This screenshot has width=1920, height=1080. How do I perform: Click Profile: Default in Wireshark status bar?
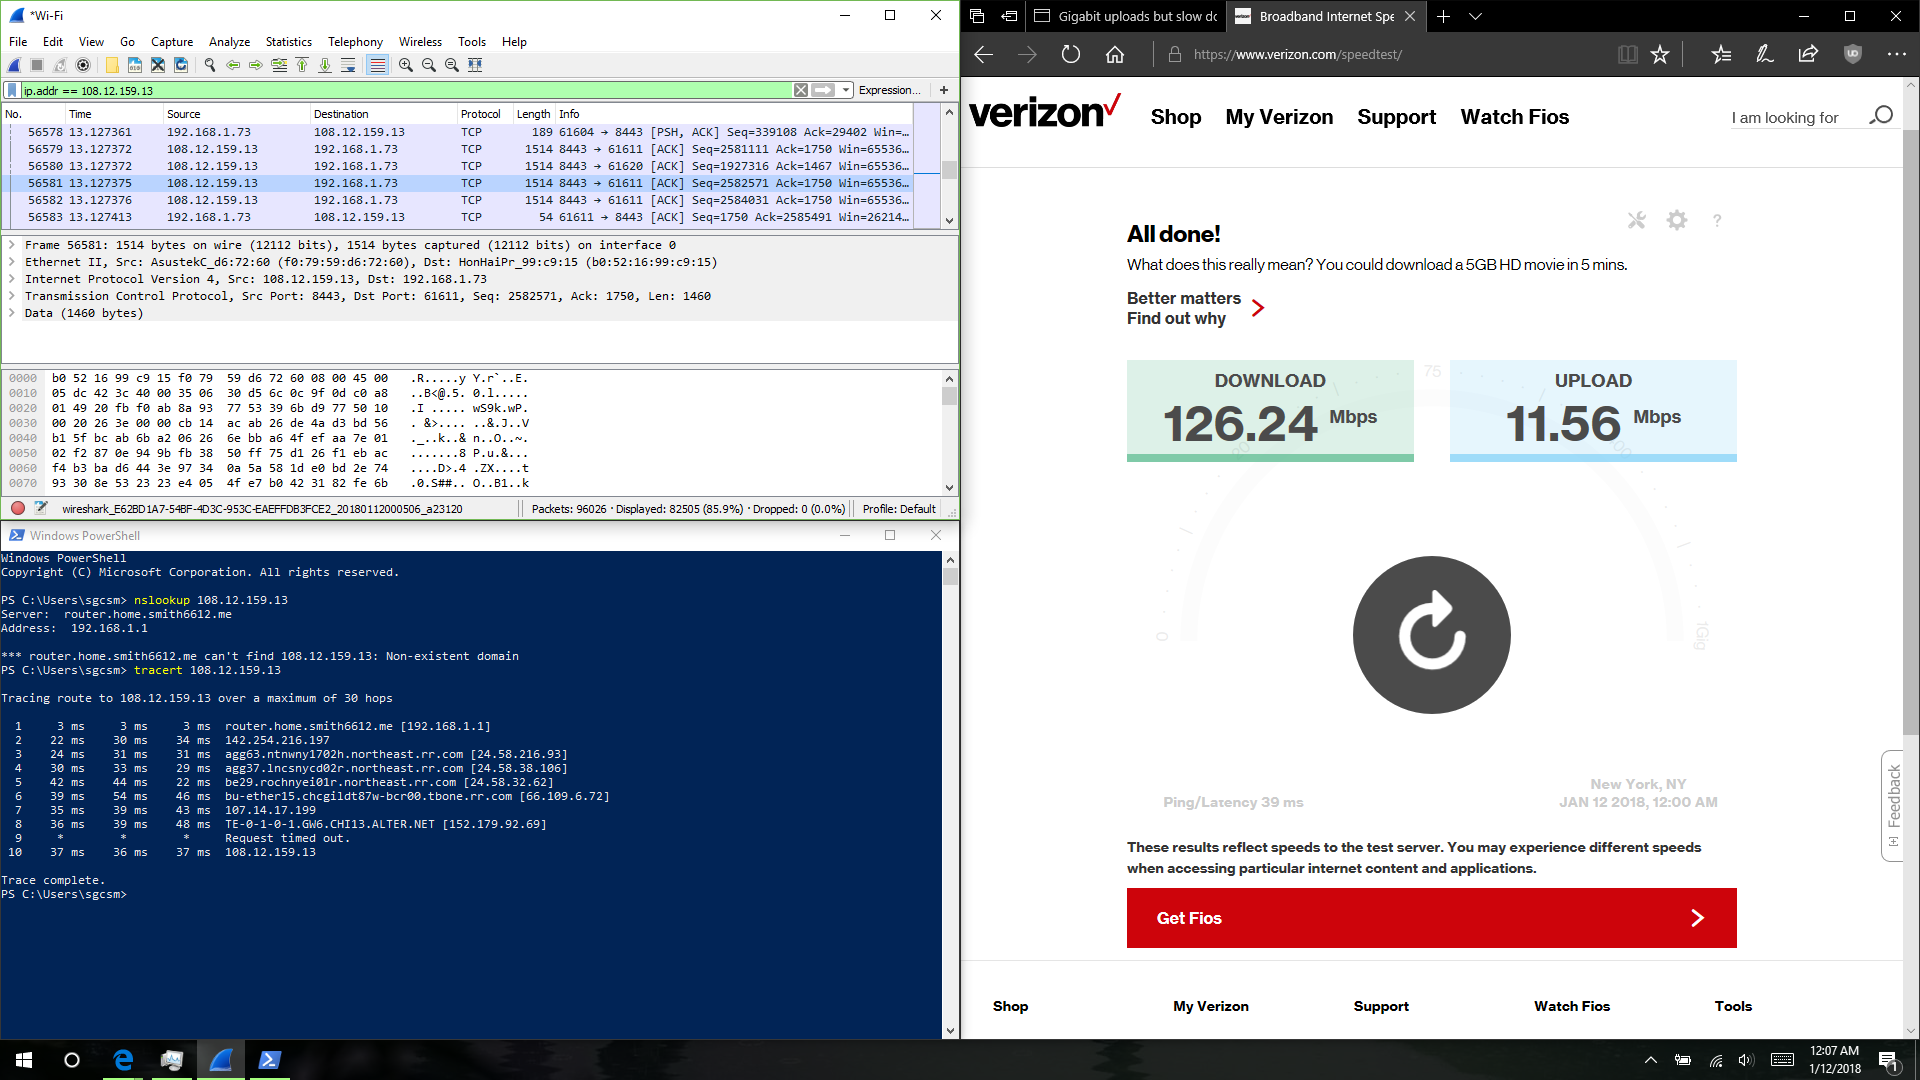[x=899, y=509]
